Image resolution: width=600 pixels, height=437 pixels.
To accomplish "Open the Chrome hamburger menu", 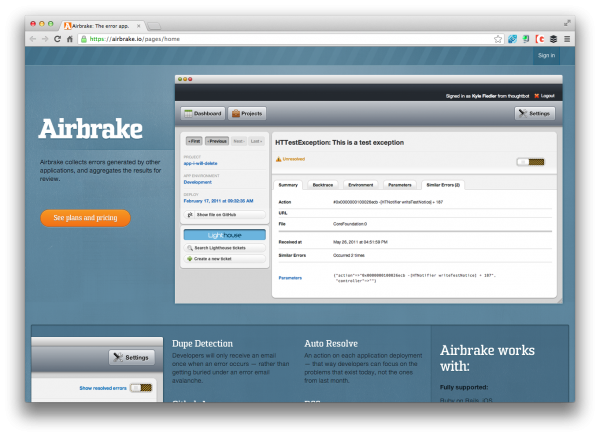I will tap(567, 39).
